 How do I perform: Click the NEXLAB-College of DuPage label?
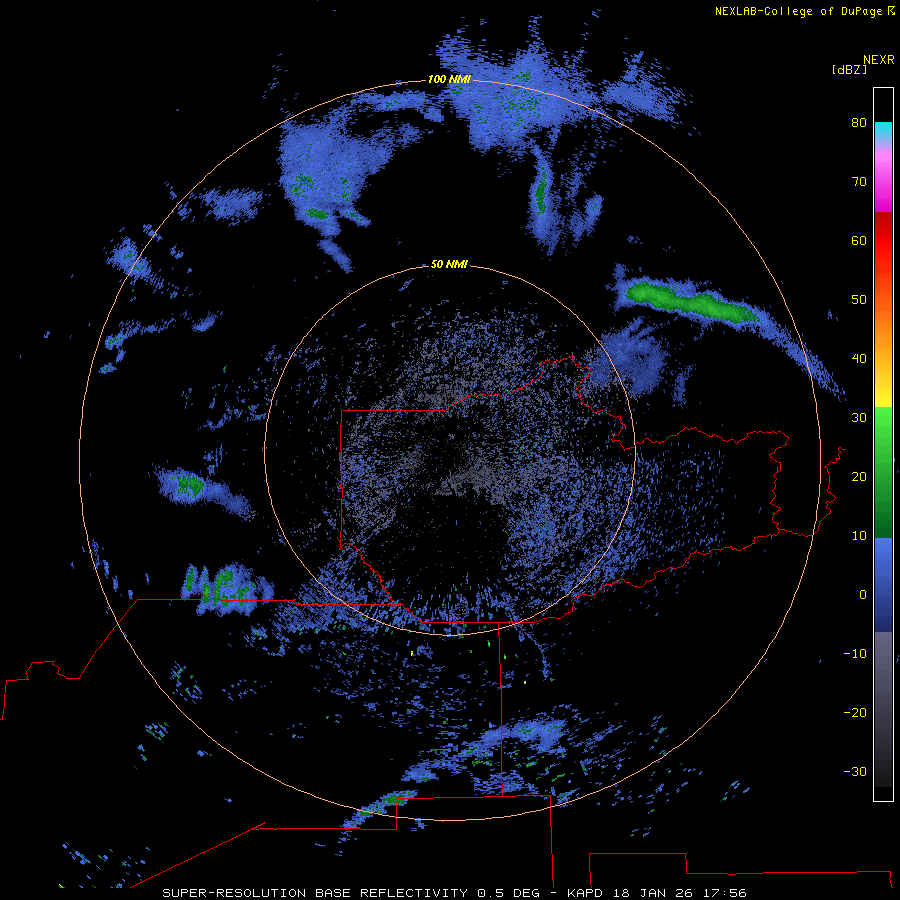[801, 11]
